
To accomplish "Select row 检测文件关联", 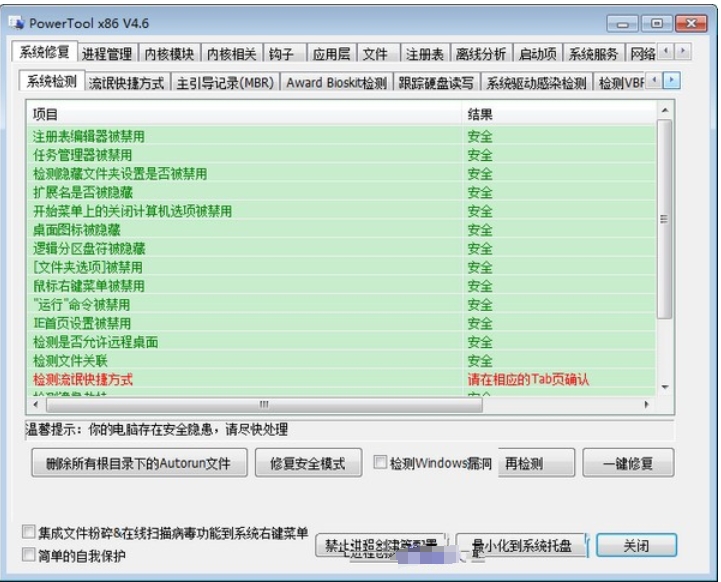I will (x=341, y=360).
